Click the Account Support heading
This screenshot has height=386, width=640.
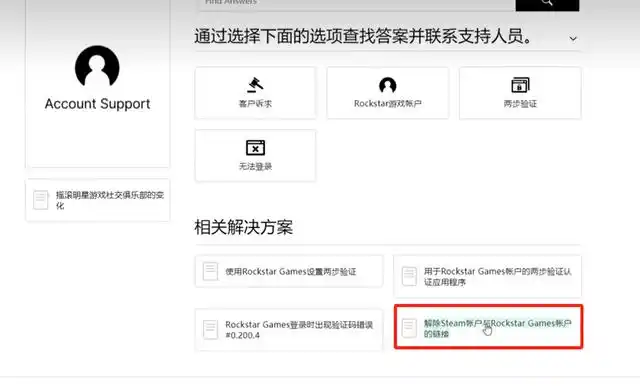point(97,104)
